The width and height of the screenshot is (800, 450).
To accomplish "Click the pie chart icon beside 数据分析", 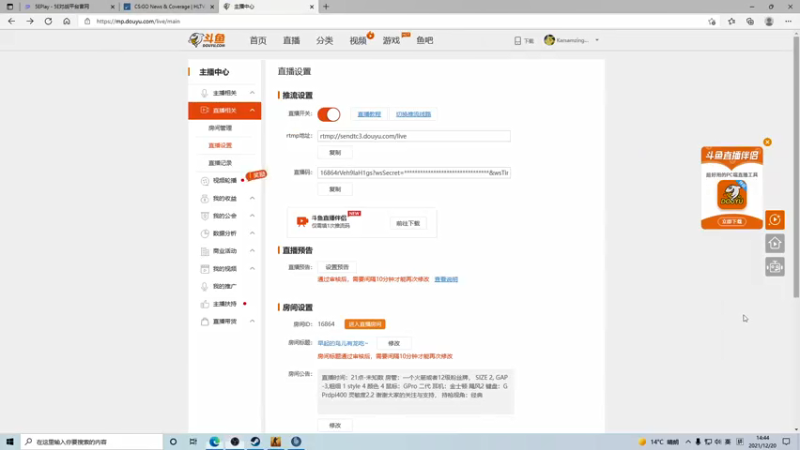I will pyautogui.click(x=205, y=233).
